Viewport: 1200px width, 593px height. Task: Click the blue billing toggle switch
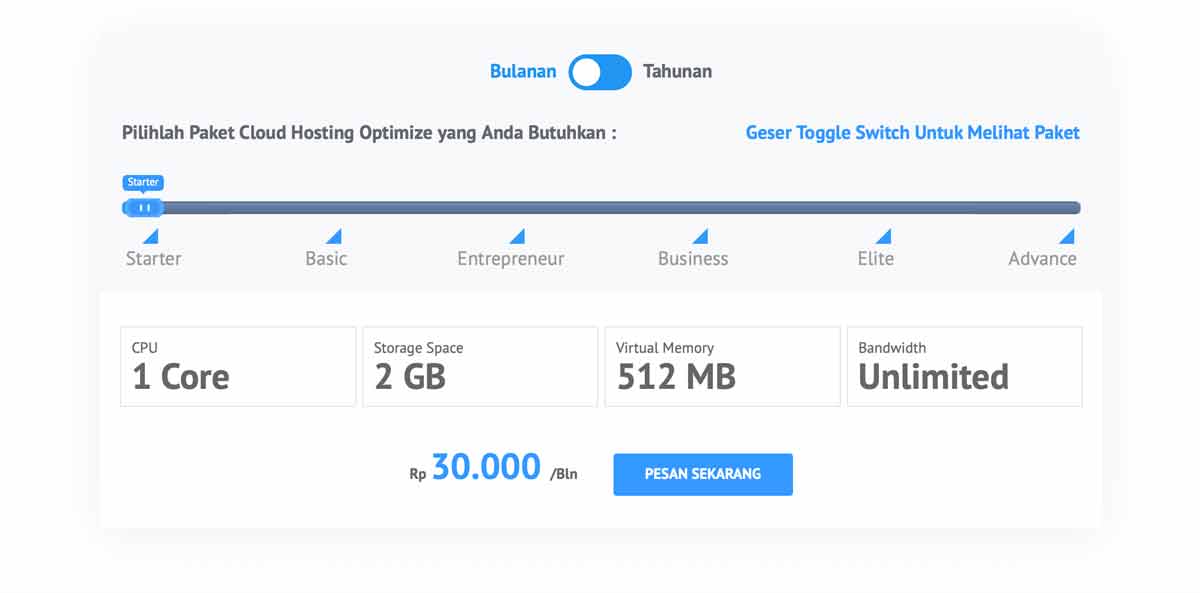(x=599, y=72)
